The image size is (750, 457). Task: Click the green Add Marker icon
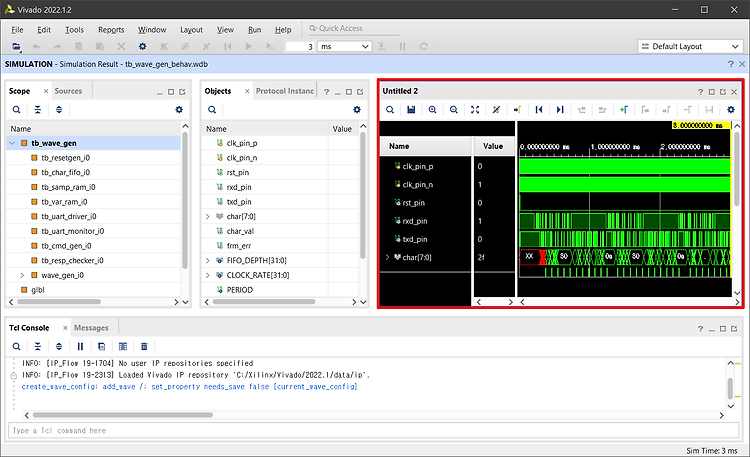click(624, 110)
